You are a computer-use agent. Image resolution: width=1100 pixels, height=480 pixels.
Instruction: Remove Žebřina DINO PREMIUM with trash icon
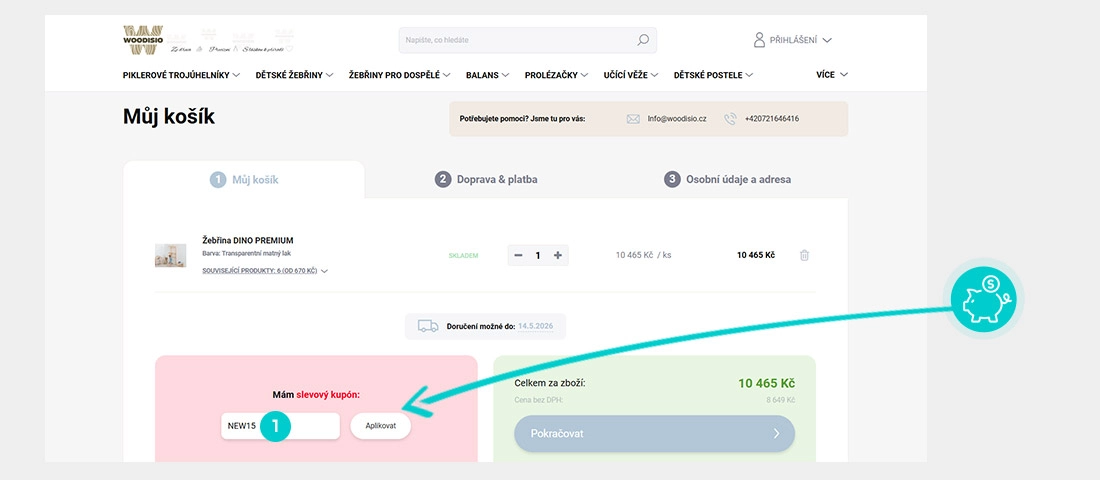[x=805, y=255]
